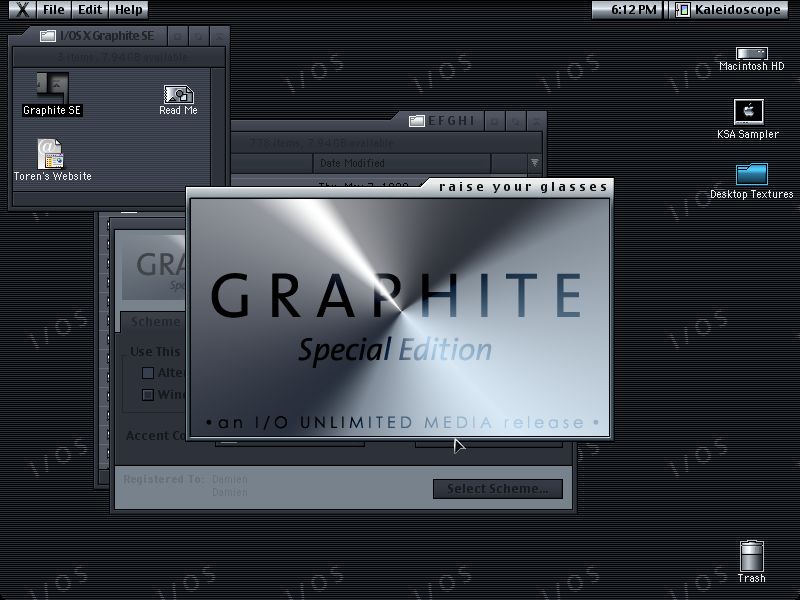
Task: Click the 'Accent Co' label in the Kaleidoscope window
Action: (x=156, y=435)
